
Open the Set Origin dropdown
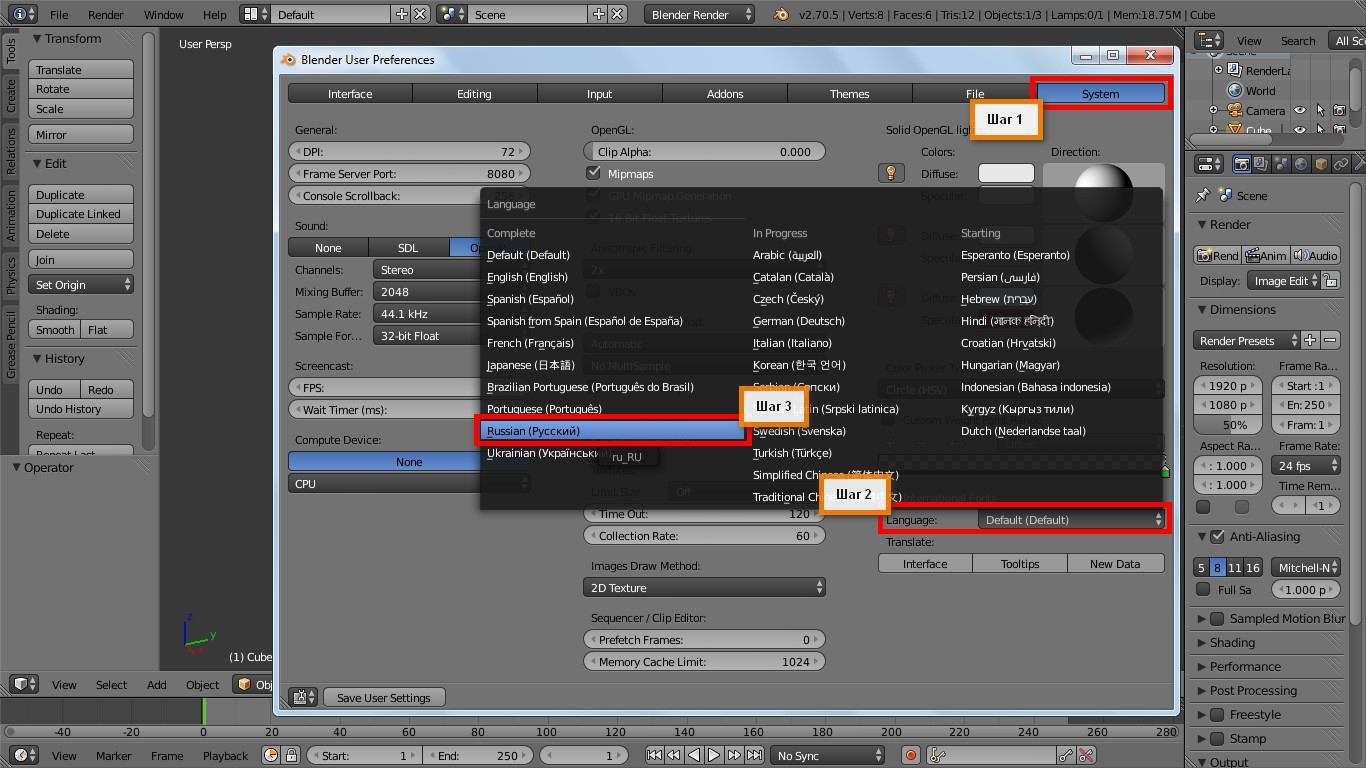[81, 284]
